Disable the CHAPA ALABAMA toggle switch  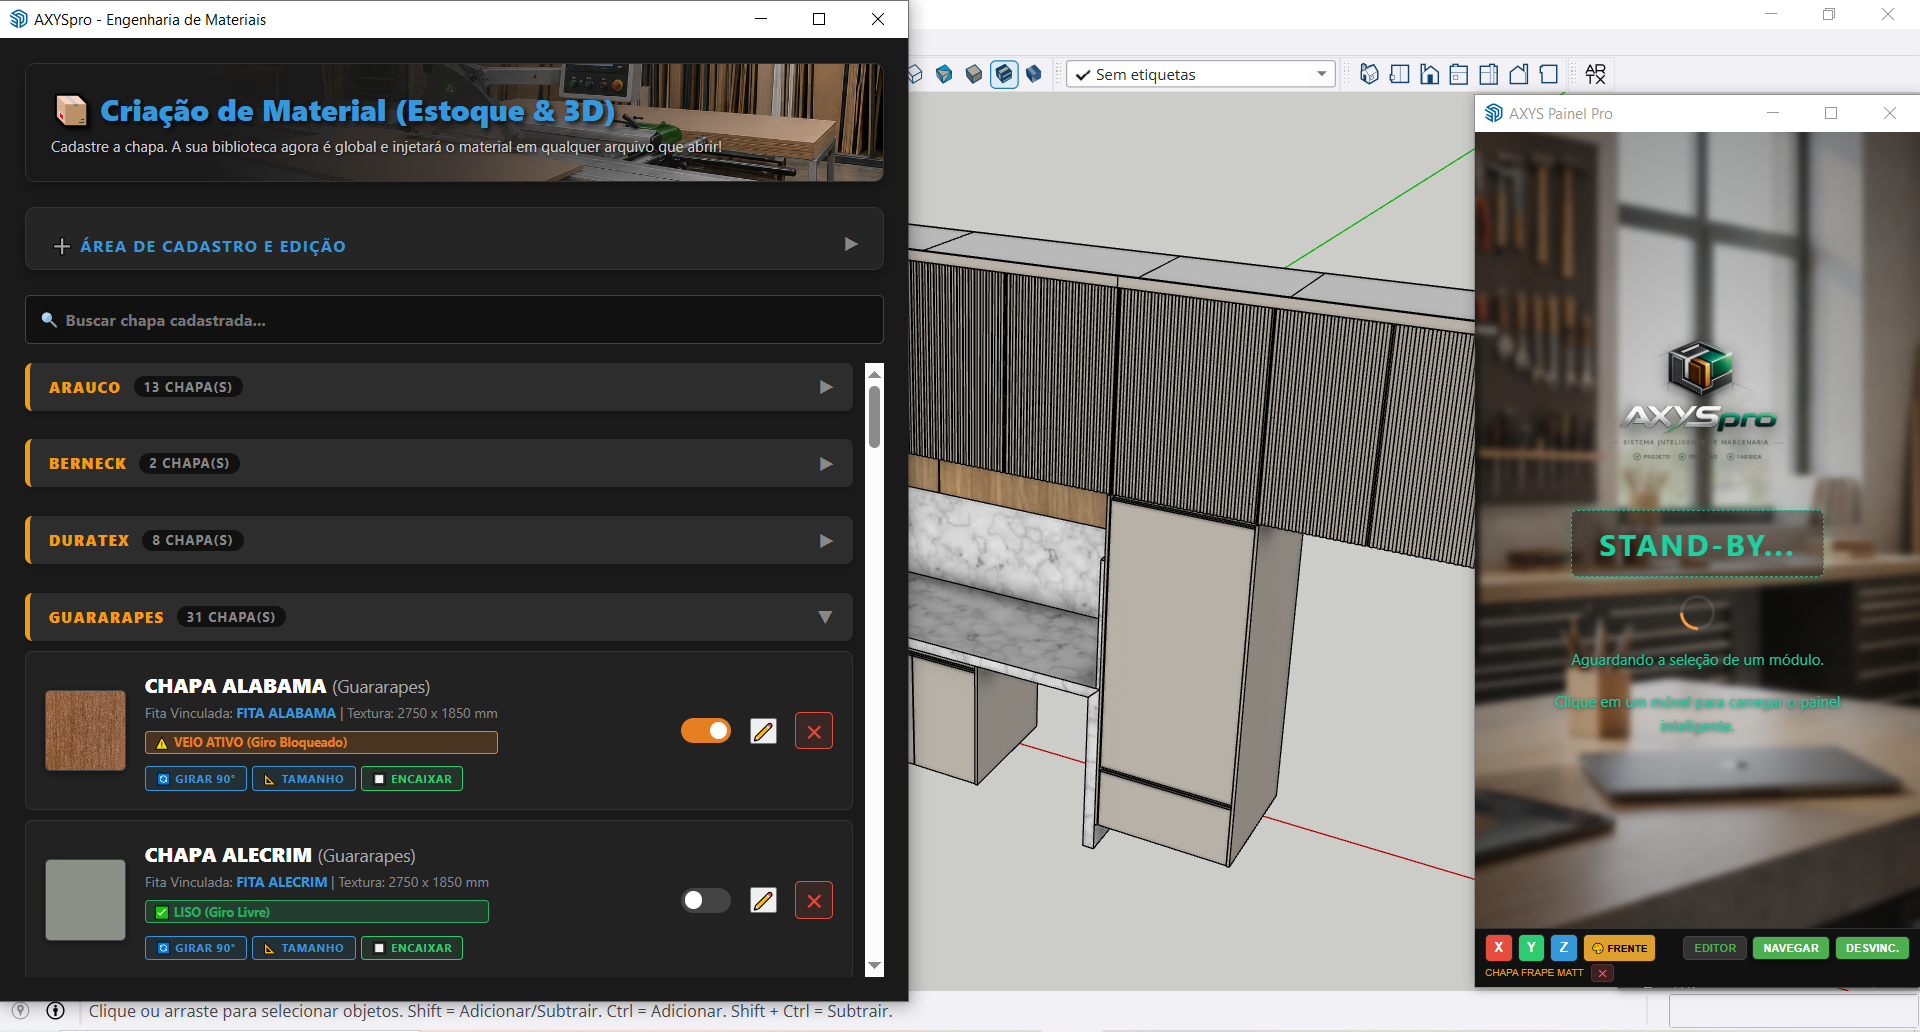706,731
